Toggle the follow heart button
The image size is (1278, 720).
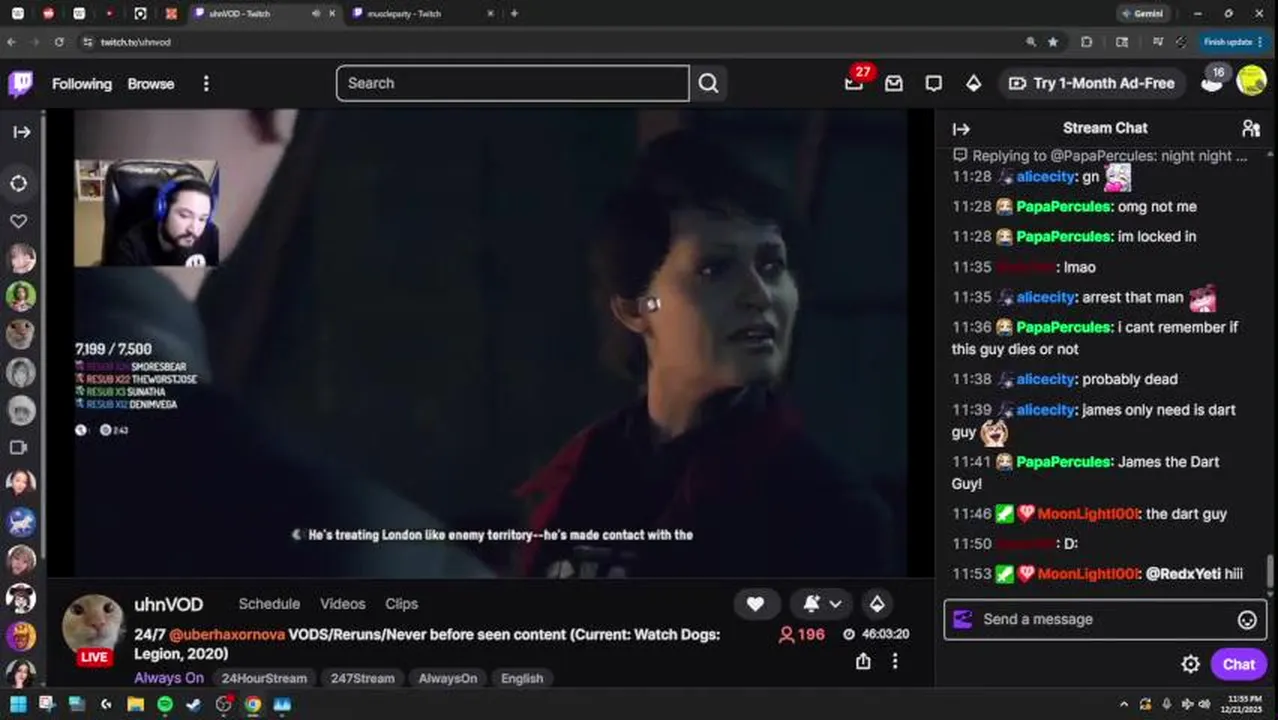756,604
